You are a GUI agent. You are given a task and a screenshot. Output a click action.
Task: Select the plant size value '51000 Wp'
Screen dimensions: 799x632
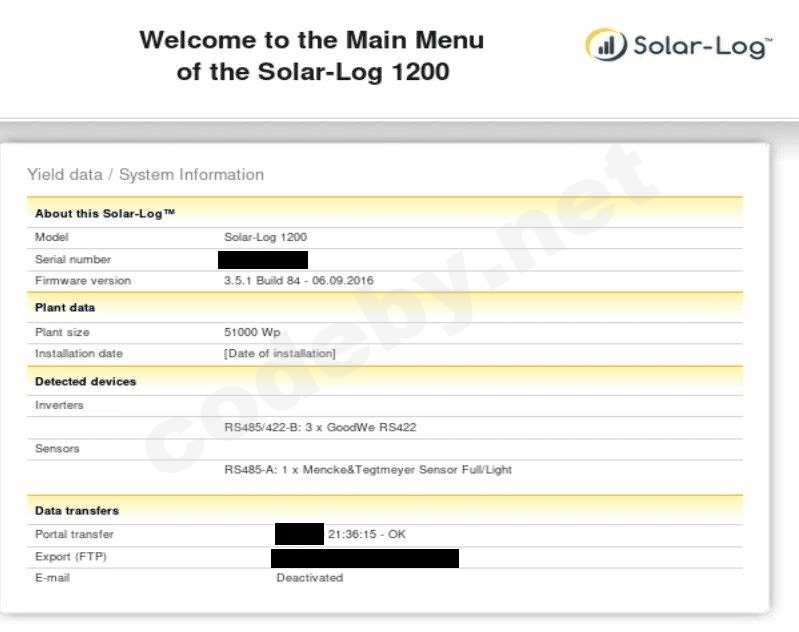[252, 332]
